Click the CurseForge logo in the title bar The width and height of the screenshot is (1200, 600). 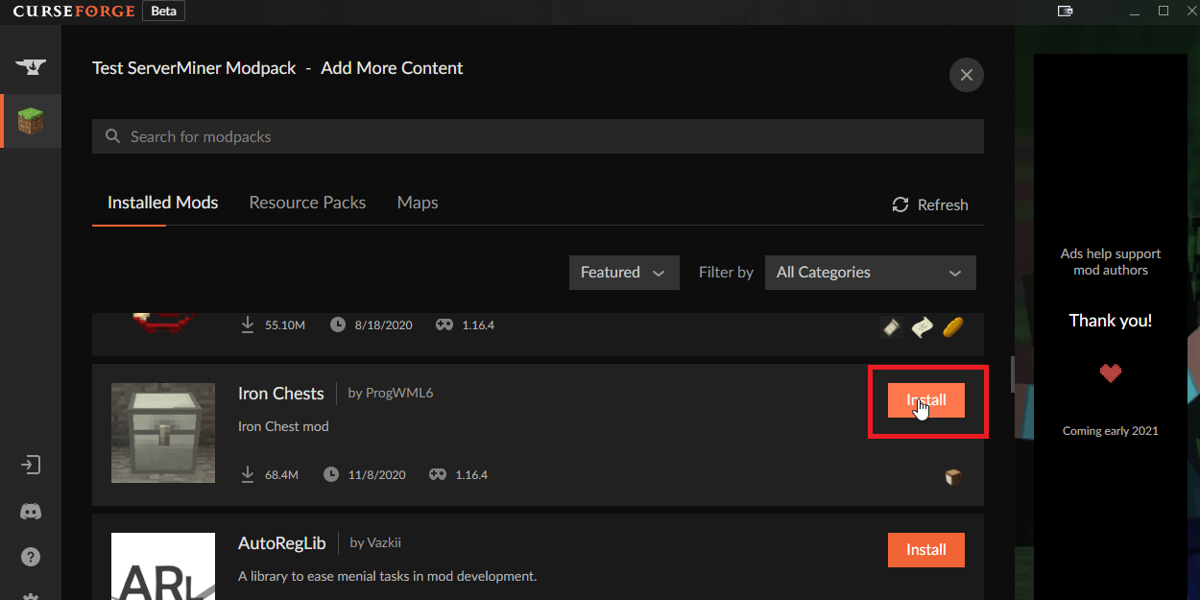(x=72, y=11)
